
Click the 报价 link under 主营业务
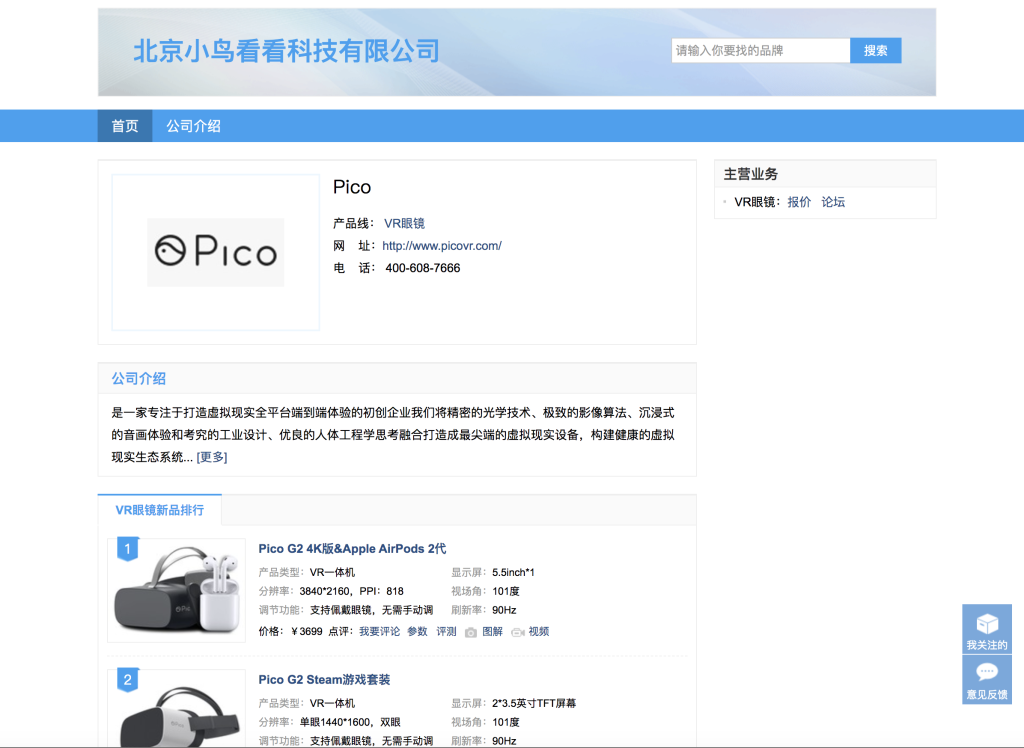click(x=799, y=202)
